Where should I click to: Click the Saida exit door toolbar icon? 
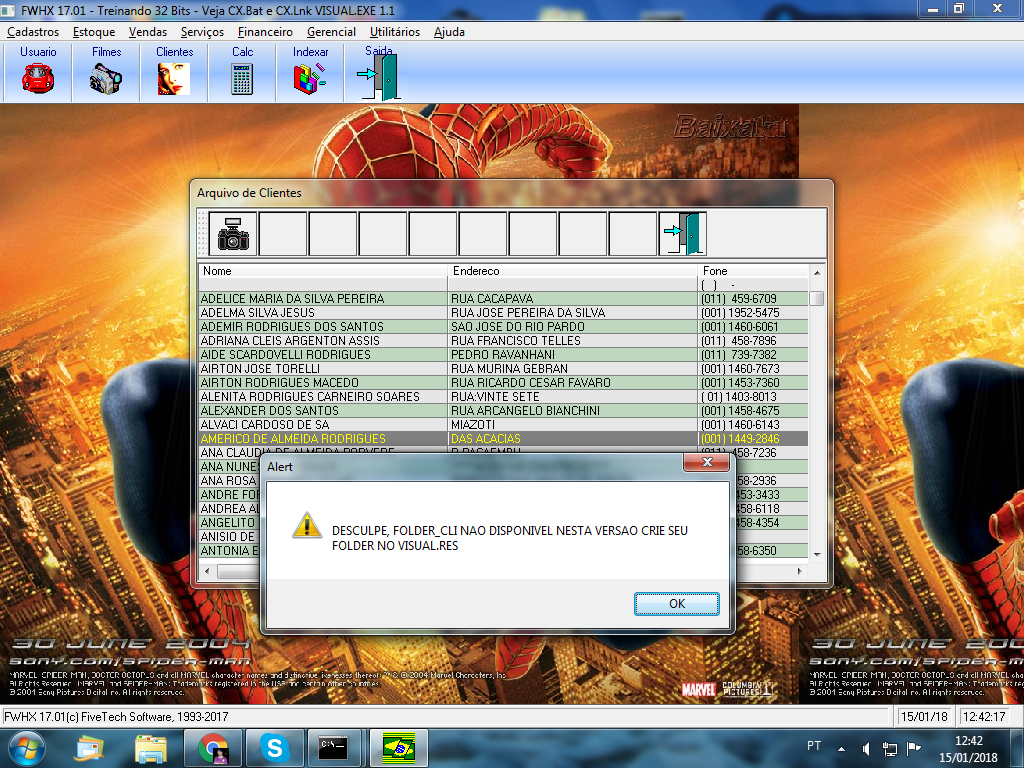coord(378,77)
